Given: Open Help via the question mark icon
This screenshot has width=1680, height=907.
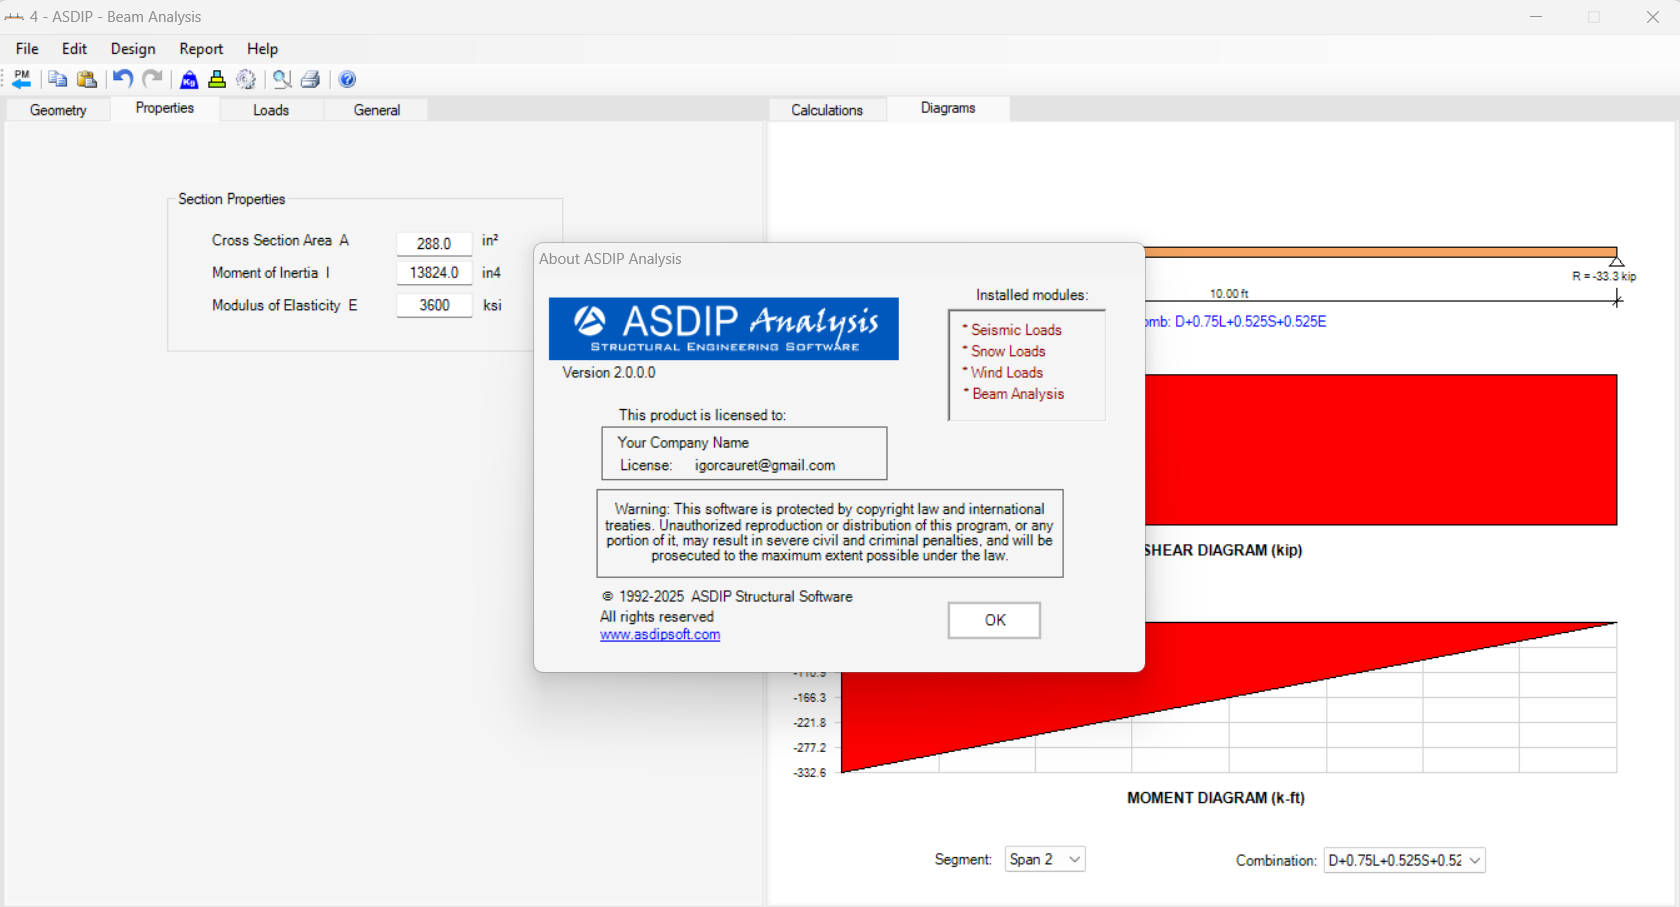Looking at the screenshot, I should pos(347,79).
